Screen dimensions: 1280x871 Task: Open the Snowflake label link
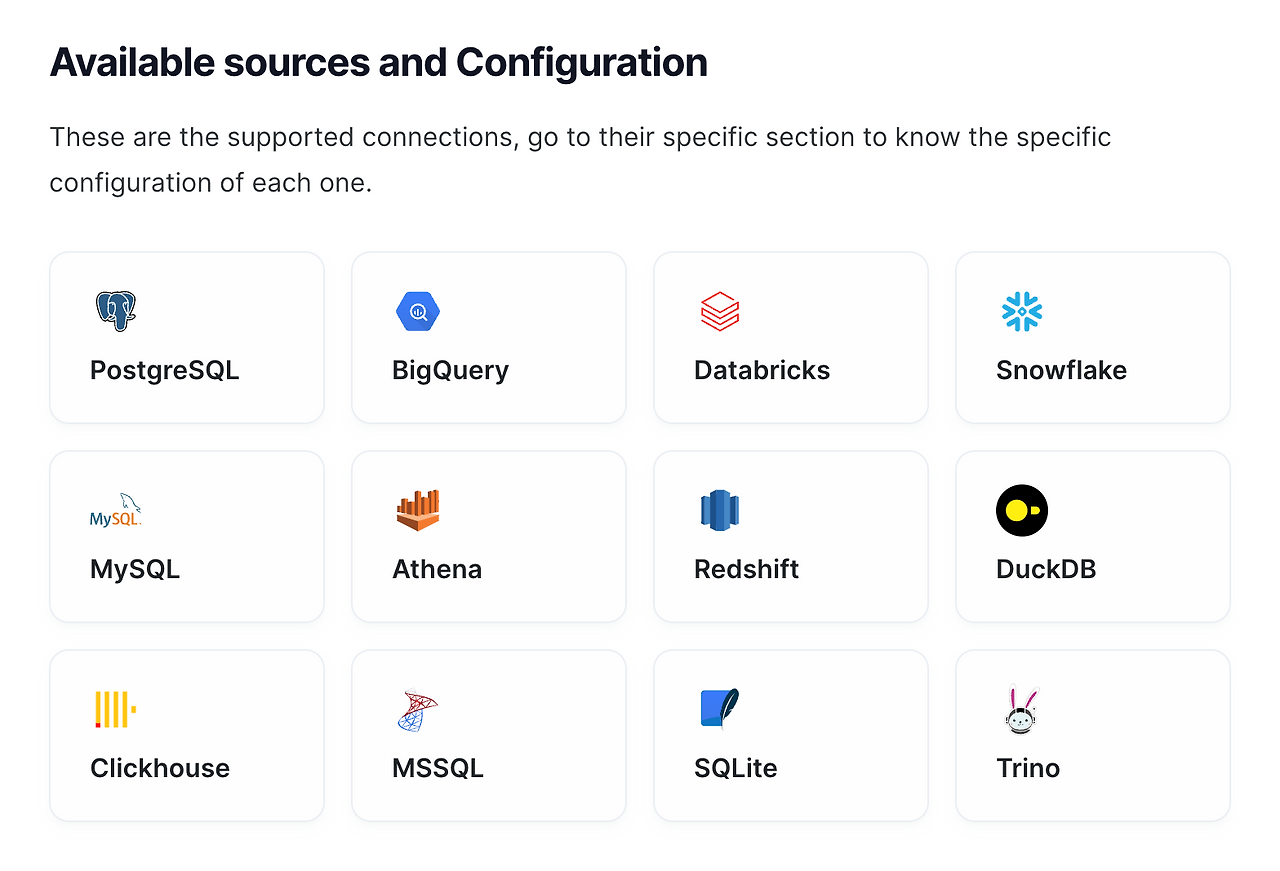pos(1061,370)
